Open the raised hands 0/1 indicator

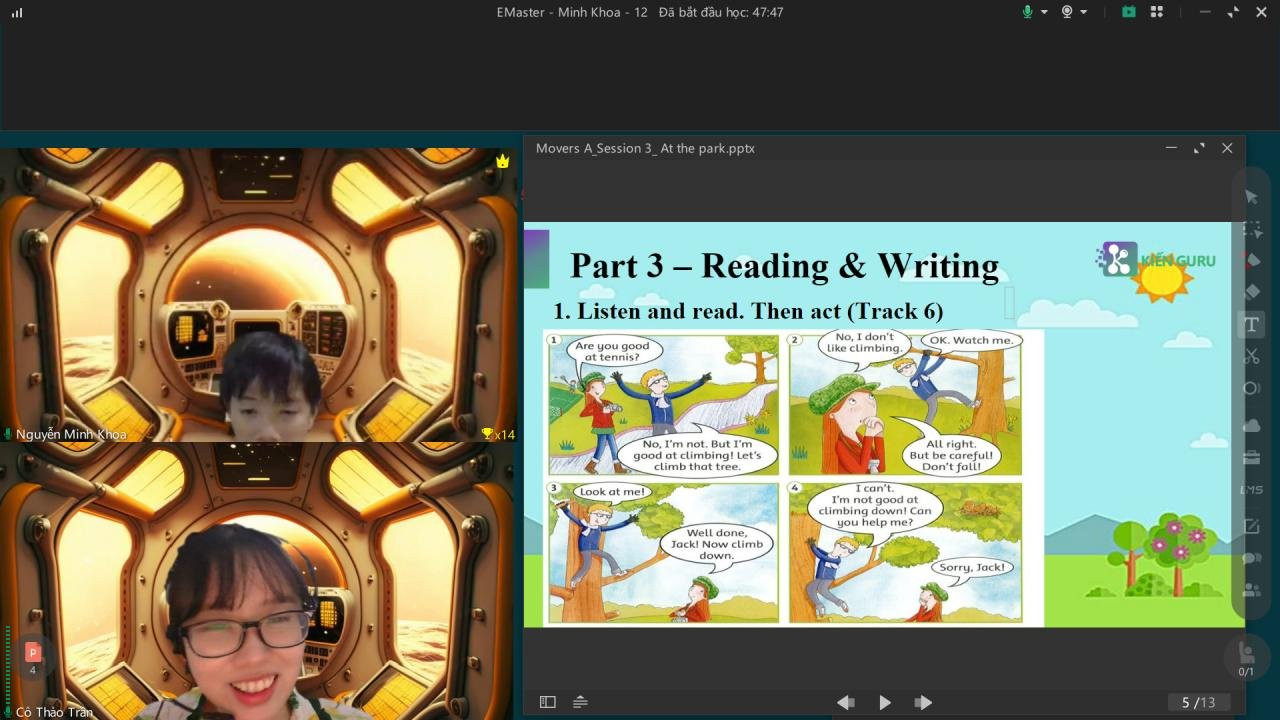tap(1246, 659)
